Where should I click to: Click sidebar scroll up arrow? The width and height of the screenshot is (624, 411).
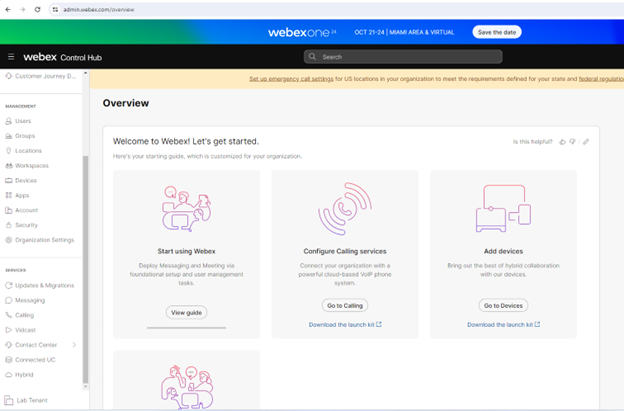(x=85, y=74)
